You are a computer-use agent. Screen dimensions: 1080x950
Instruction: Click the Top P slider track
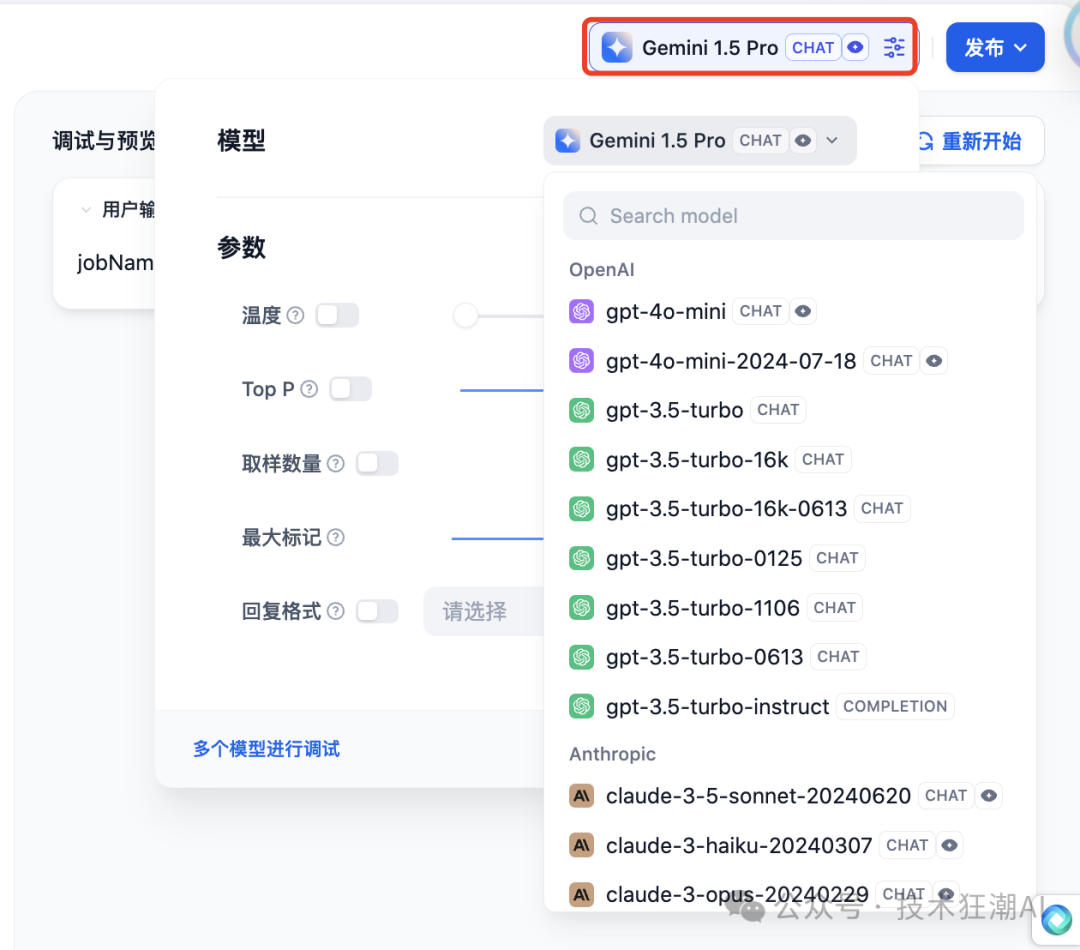click(501, 390)
